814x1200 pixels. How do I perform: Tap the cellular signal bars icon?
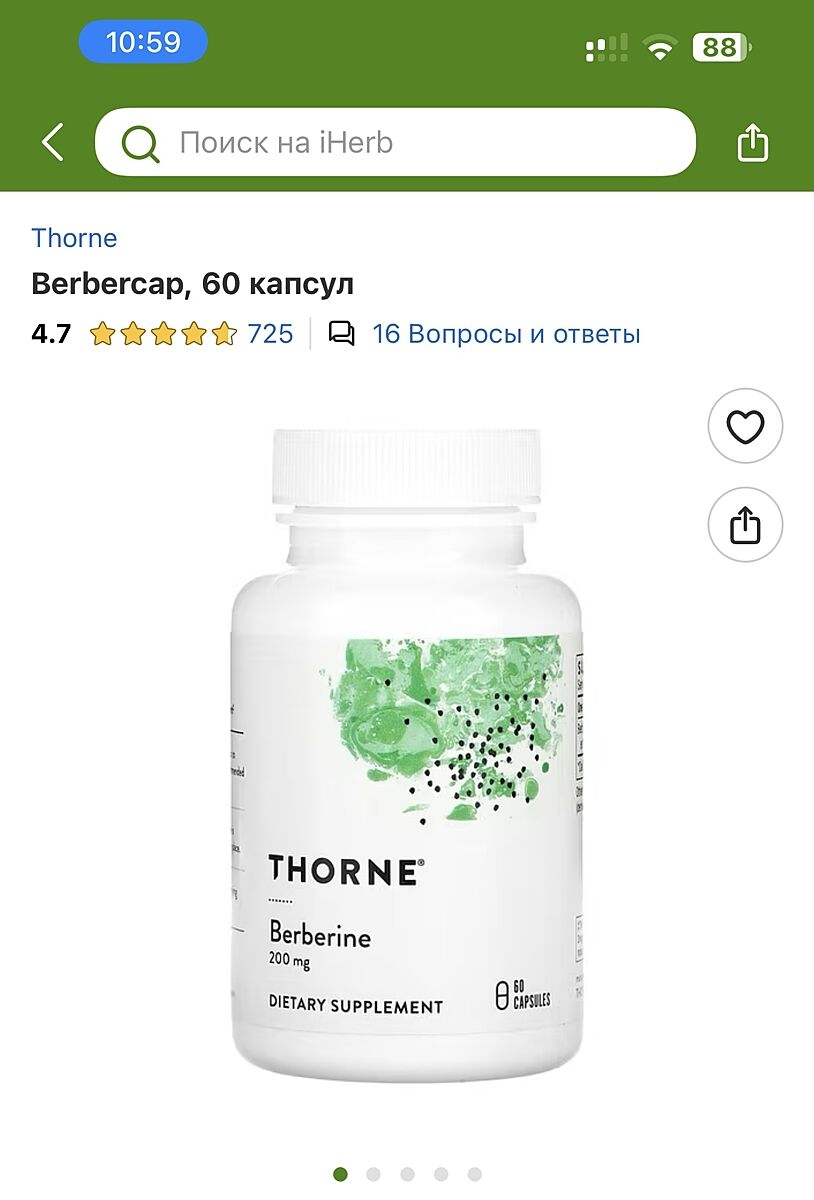click(606, 47)
